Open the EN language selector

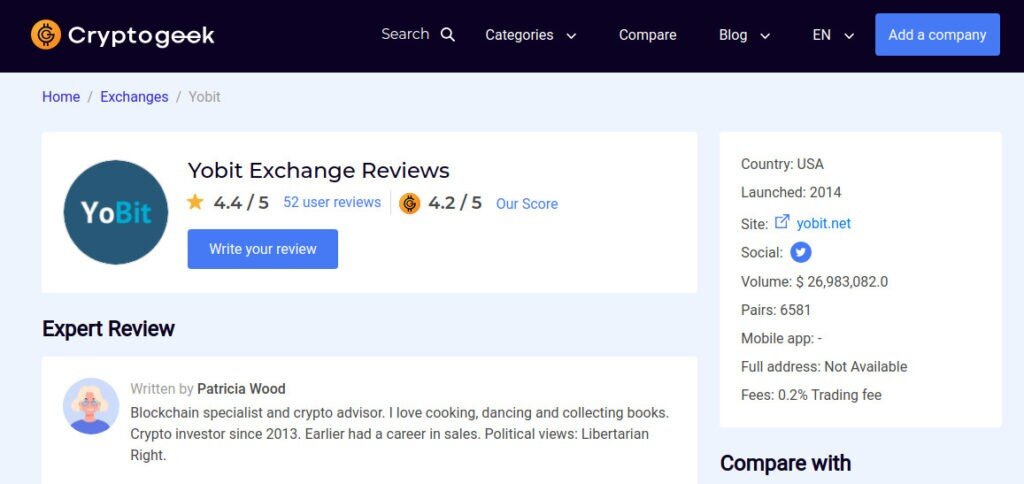[833, 35]
